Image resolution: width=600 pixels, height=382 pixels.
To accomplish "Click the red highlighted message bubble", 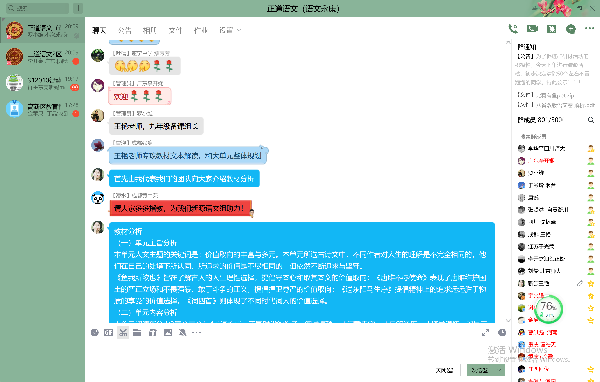I will (x=181, y=208).
